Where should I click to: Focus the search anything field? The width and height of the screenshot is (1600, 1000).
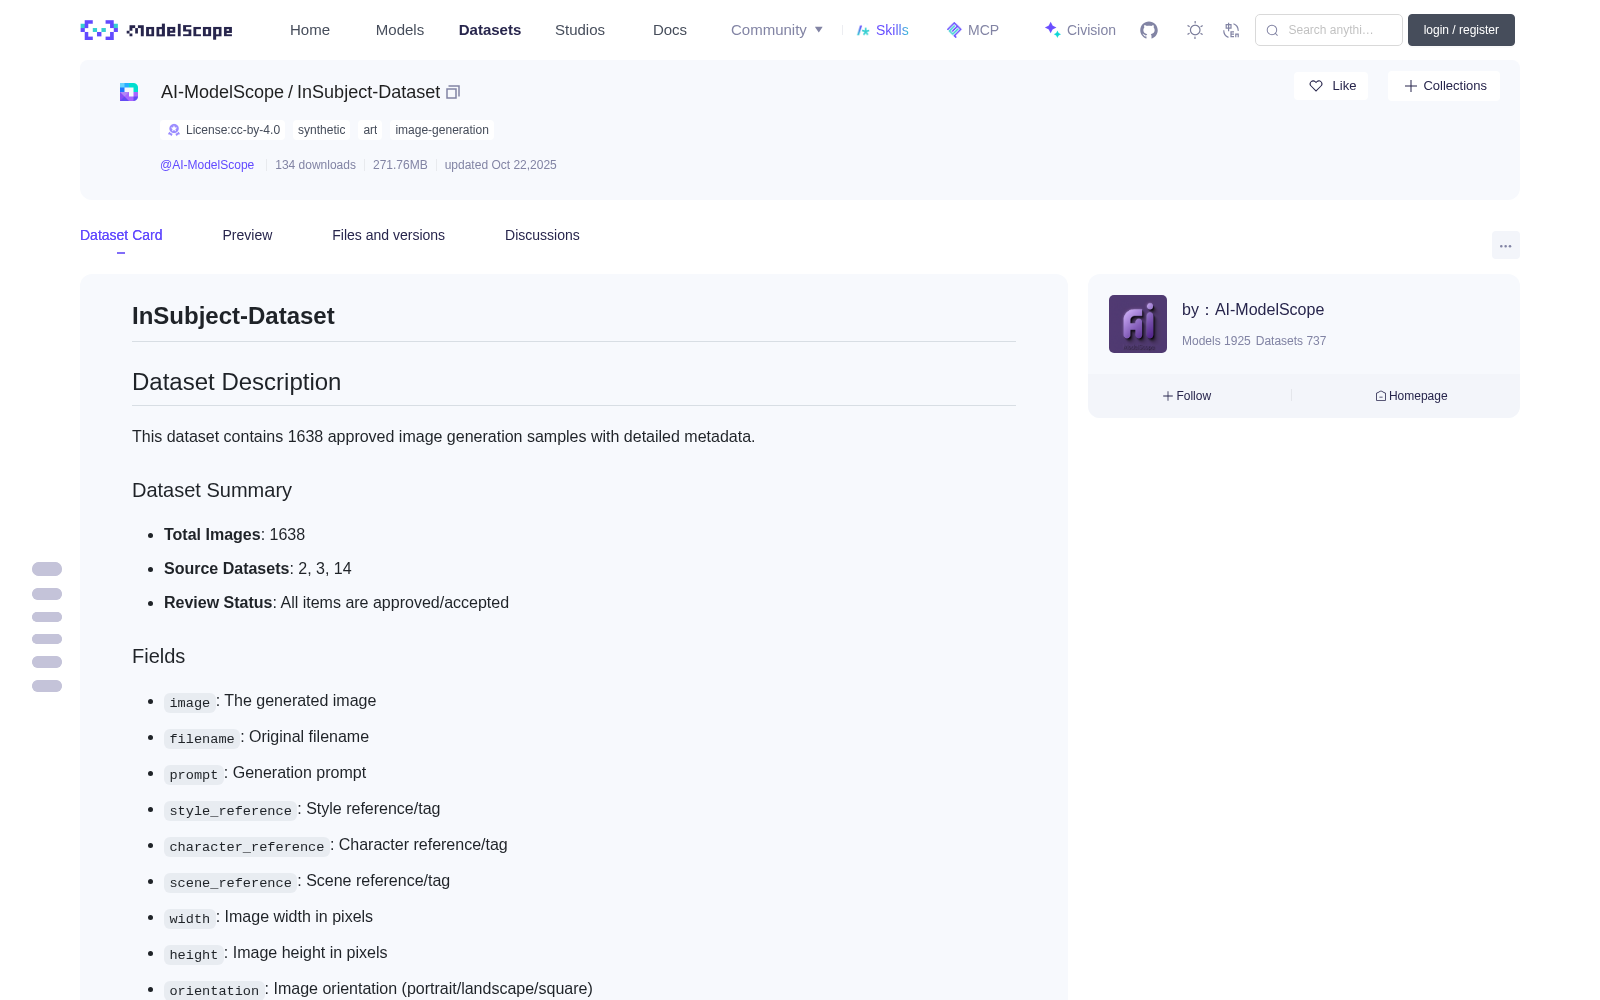(x=1329, y=30)
